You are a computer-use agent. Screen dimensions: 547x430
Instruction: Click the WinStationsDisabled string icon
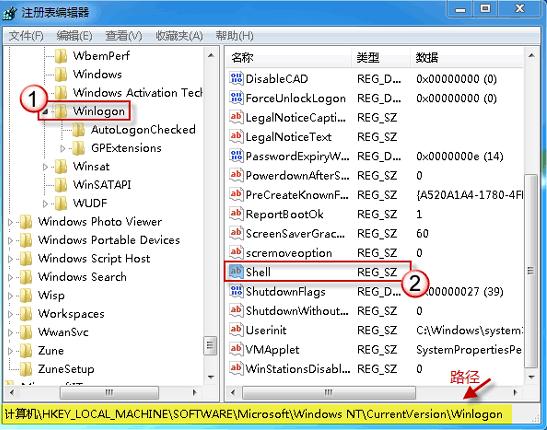click(x=236, y=369)
